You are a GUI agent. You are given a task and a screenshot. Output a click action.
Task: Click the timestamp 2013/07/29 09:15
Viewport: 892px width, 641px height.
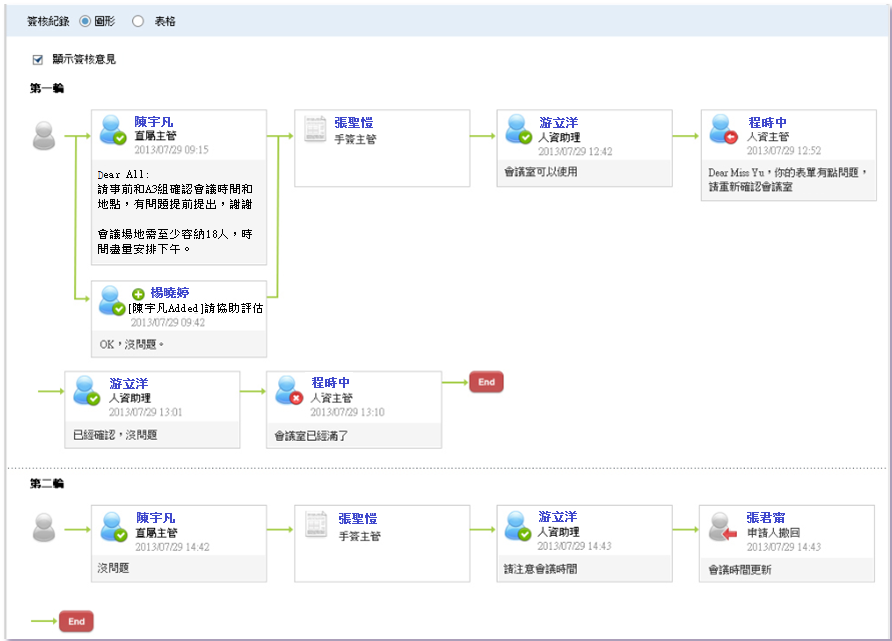coord(171,150)
